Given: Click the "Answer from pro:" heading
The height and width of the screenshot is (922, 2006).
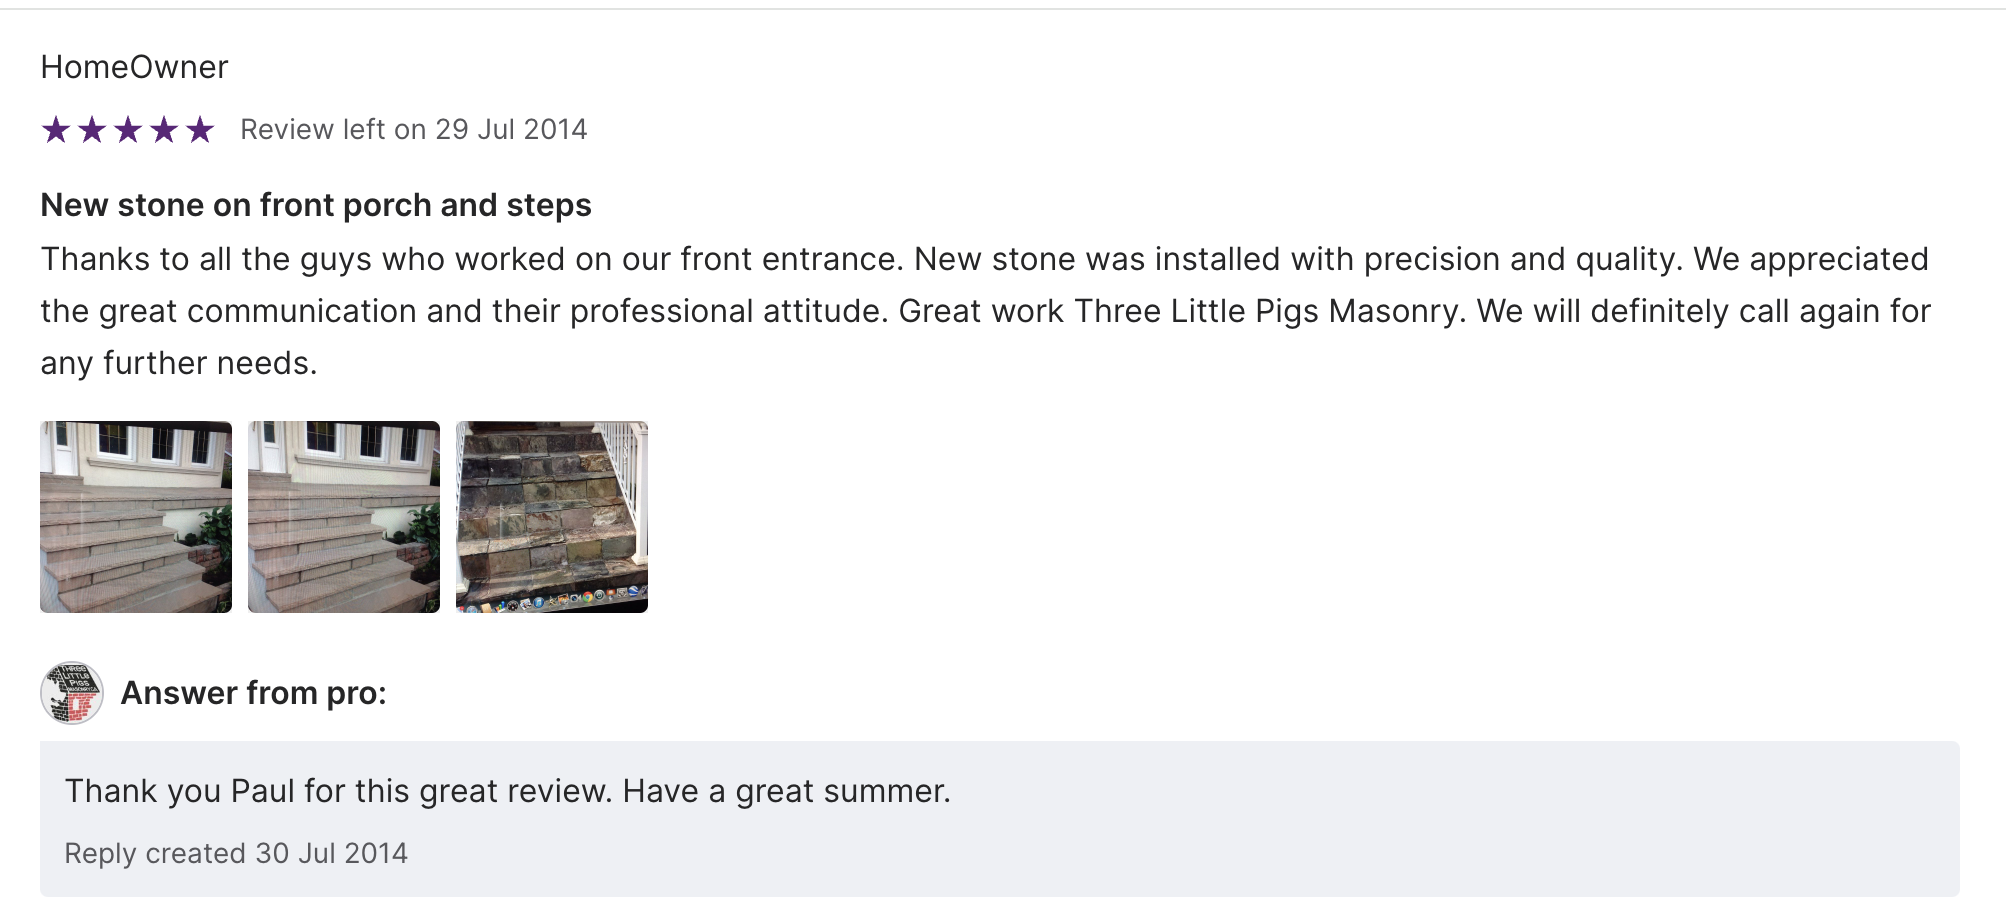Looking at the screenshot, I should point(253,693).
